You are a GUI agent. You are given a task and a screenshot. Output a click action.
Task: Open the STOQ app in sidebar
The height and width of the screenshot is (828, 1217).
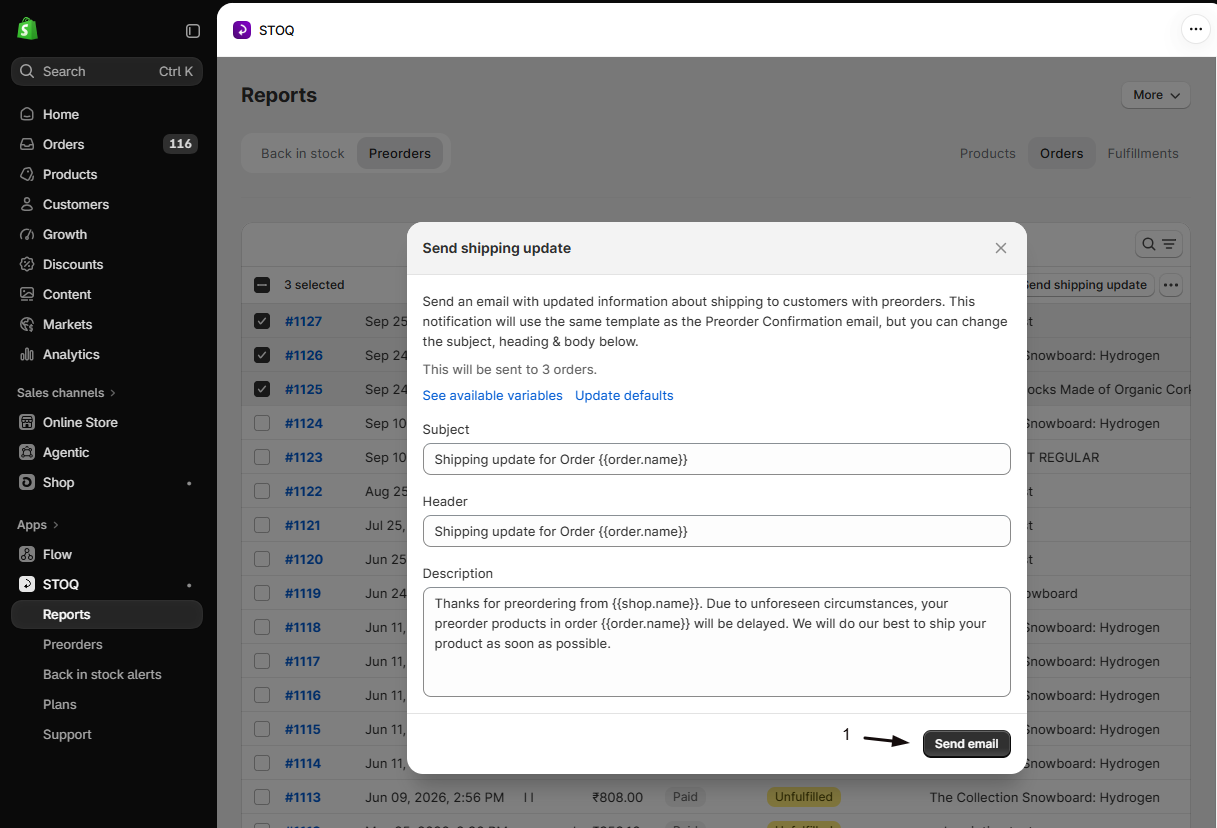(107, 584)
